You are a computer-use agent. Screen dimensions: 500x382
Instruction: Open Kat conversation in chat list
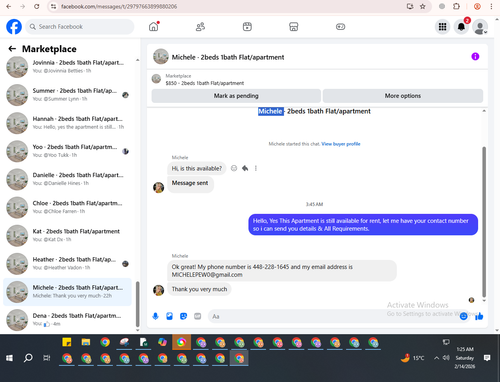pyautogui.click(x=68, y=235)
